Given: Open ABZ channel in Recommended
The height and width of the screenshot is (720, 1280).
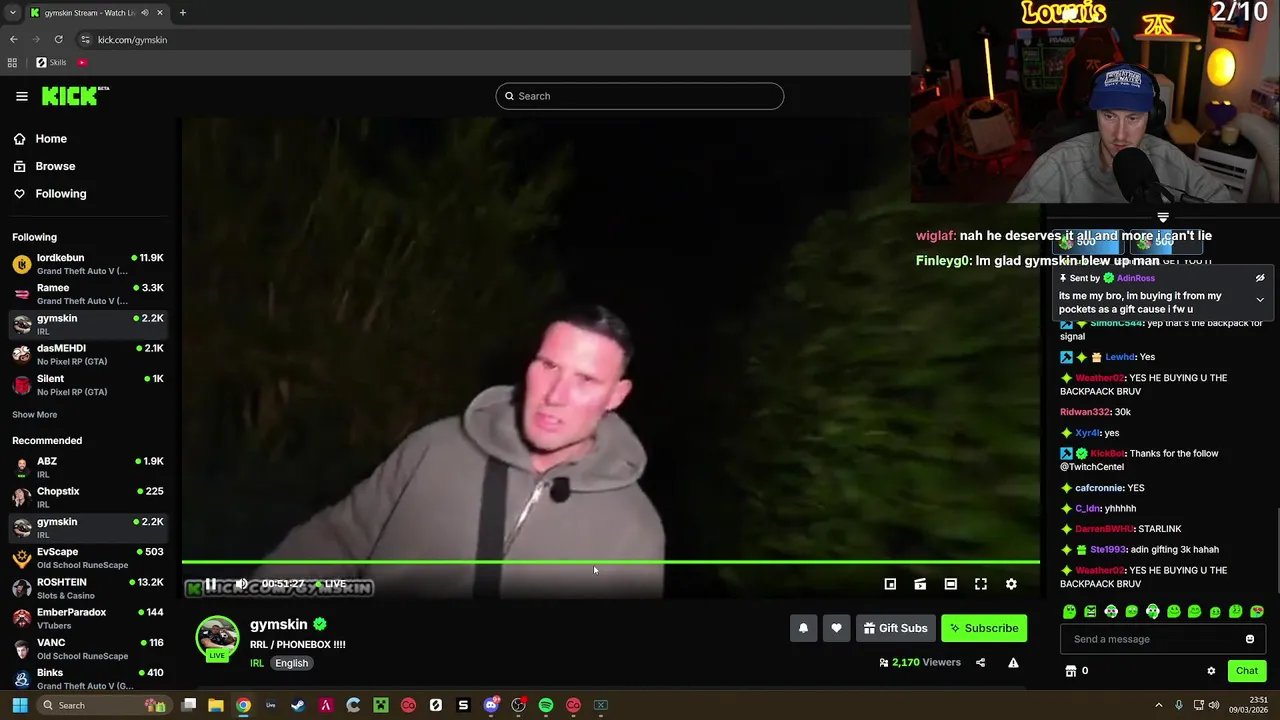Looking at the screenshot, I should [88, 467].
